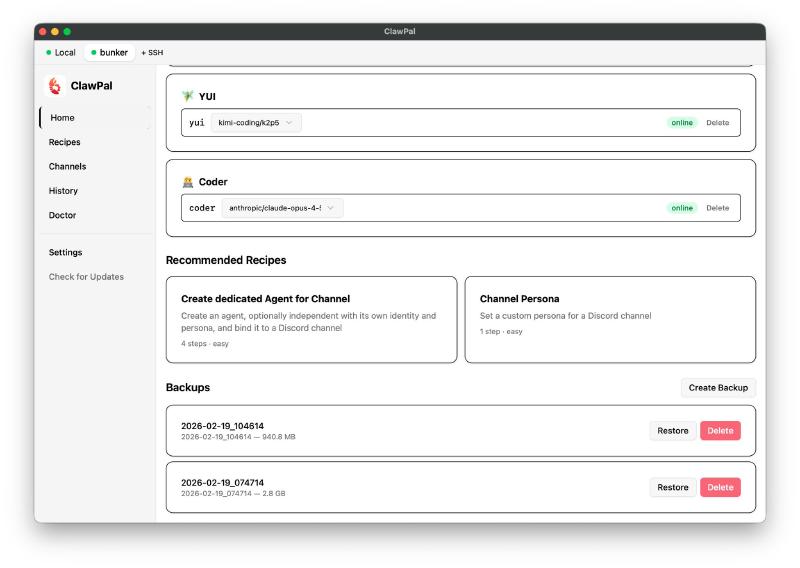Open Settings from the sidebar
This screenshot has height=568, width=800.
(x=66, y=252)
